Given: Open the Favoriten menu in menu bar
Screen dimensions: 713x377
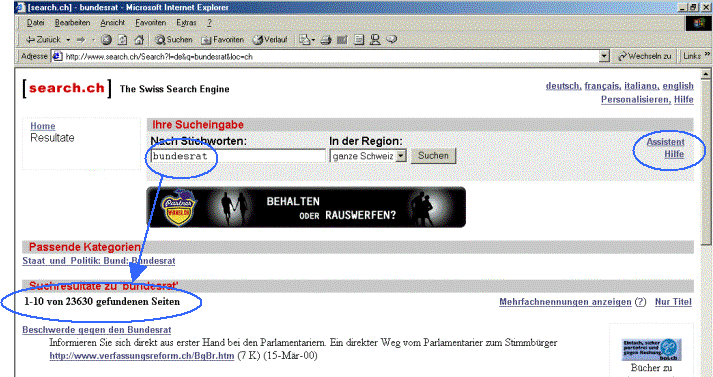Looking at the screenshot, I should pyautogui.click(x=151, y=23).
